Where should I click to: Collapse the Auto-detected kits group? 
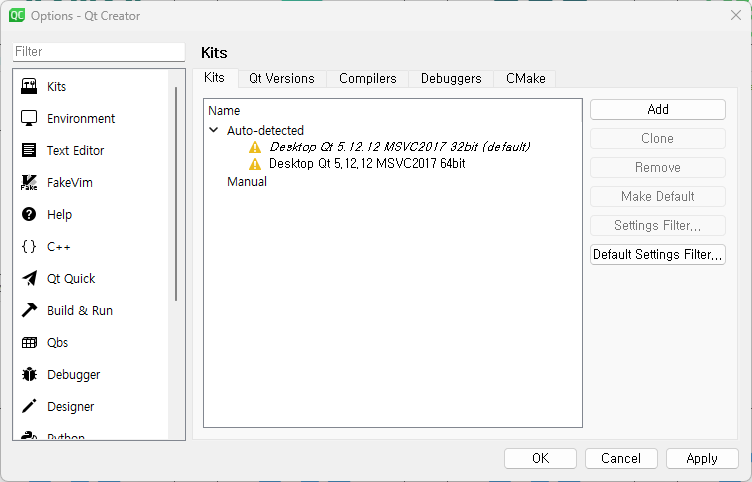click(214, 130)
